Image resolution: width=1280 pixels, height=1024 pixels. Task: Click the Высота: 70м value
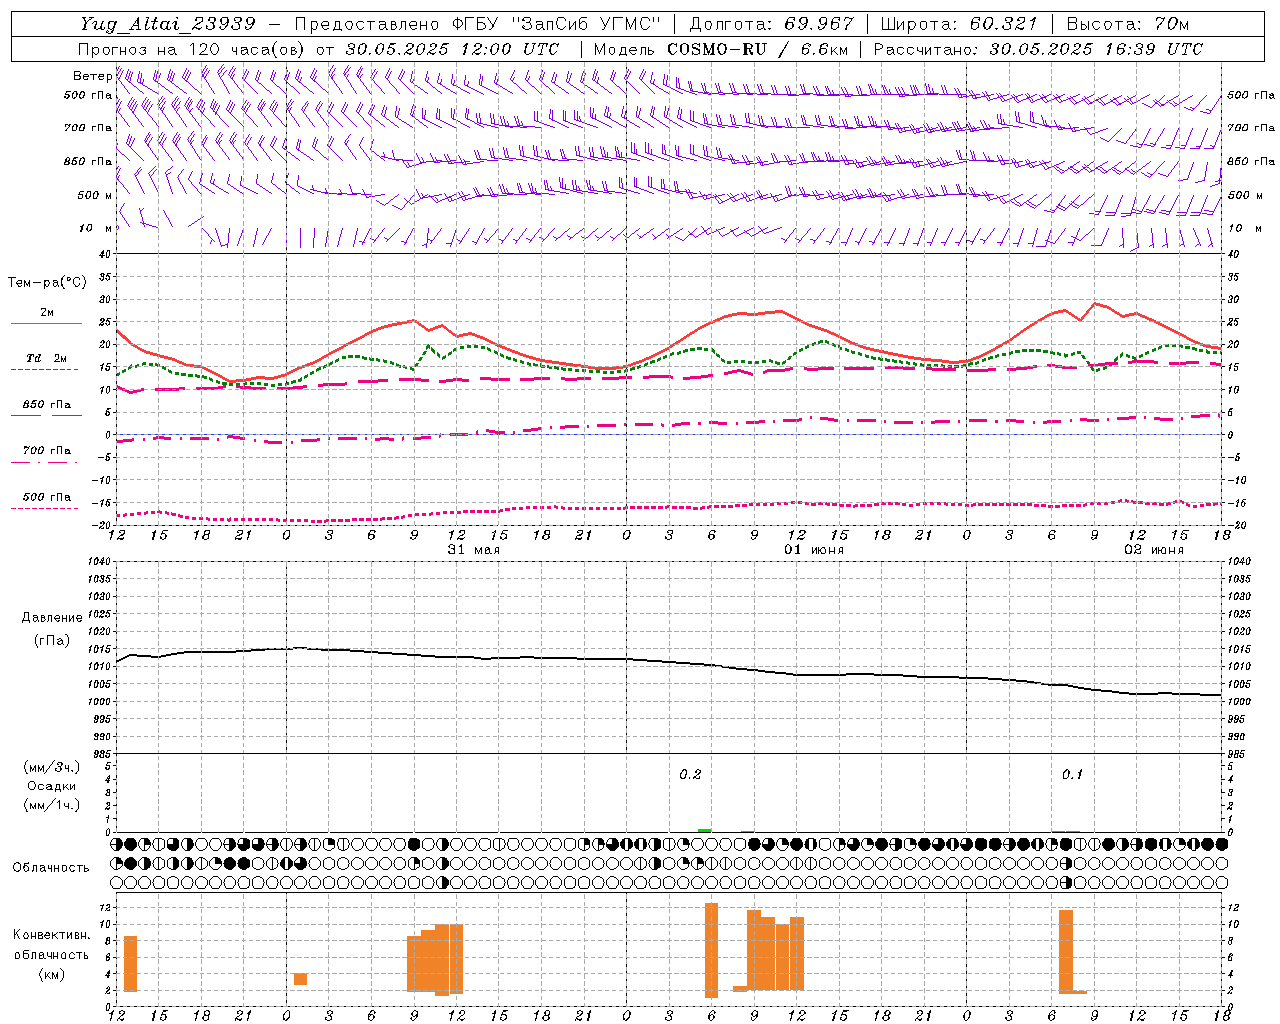(x=1128, y=24)
